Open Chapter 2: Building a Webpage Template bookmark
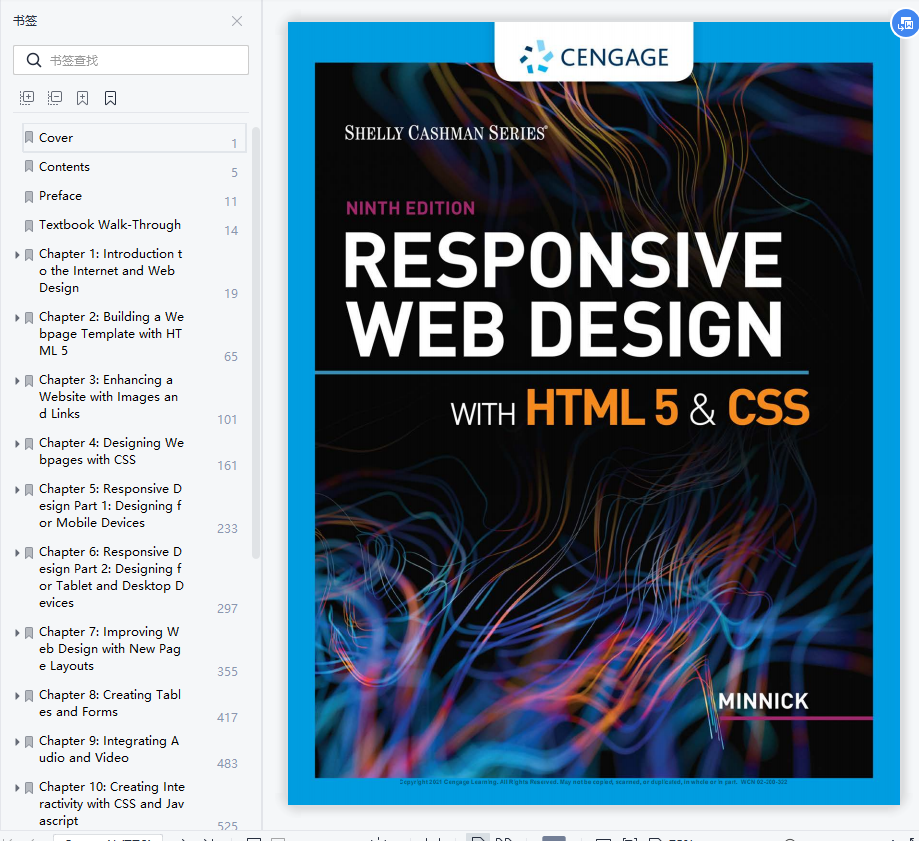919x841 pixels. point(111,333)
